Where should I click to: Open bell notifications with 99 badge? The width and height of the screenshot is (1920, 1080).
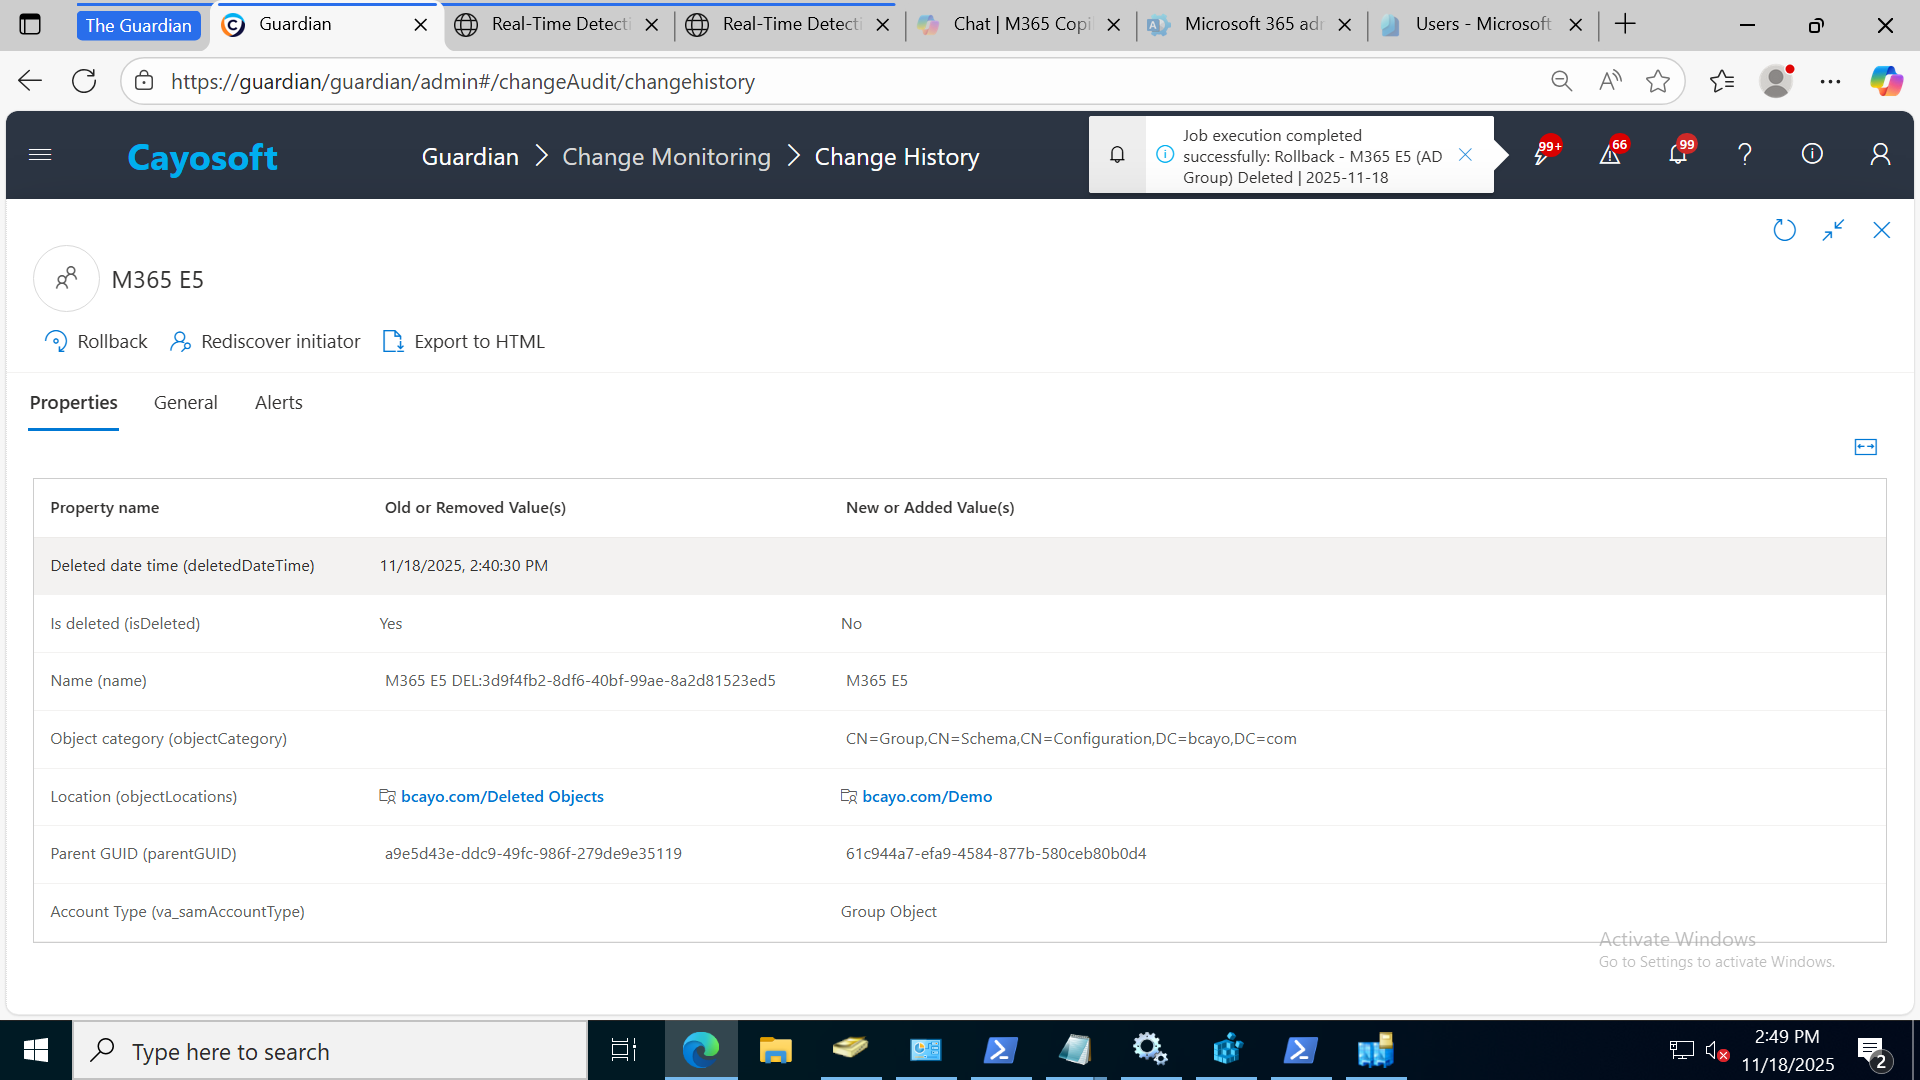pyautogui.click(x=1677, y=155)
